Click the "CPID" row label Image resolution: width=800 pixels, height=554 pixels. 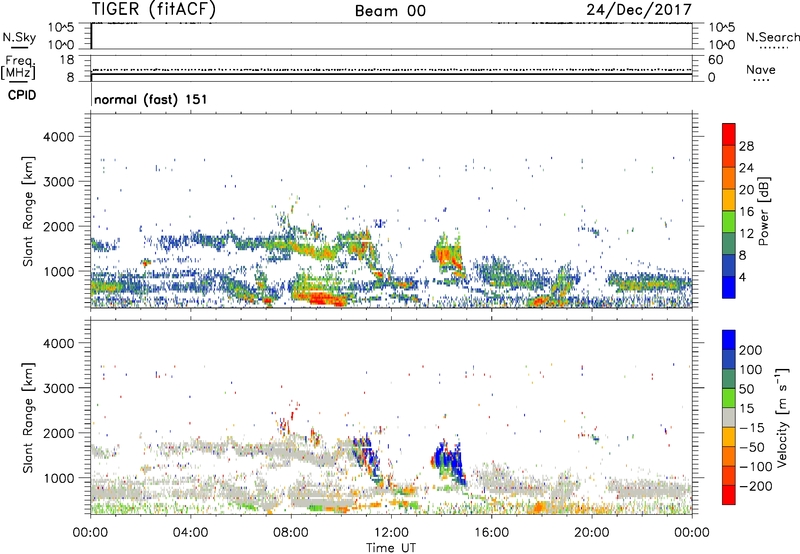coord(22,95)
